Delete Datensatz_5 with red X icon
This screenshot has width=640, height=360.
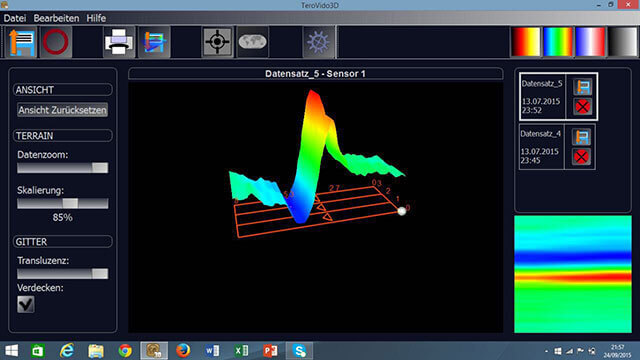pyautogui.click(x=582, y=107)
